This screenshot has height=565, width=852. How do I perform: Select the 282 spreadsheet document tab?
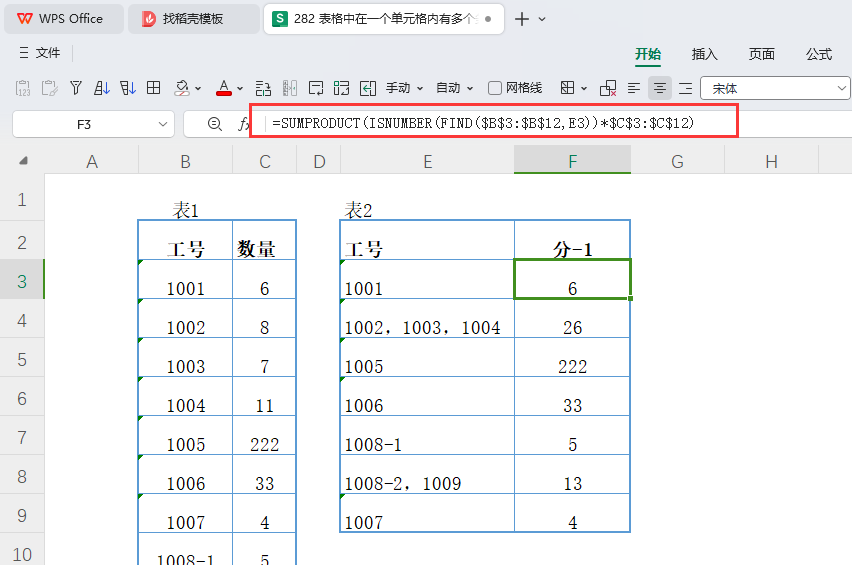click(384, 19)
